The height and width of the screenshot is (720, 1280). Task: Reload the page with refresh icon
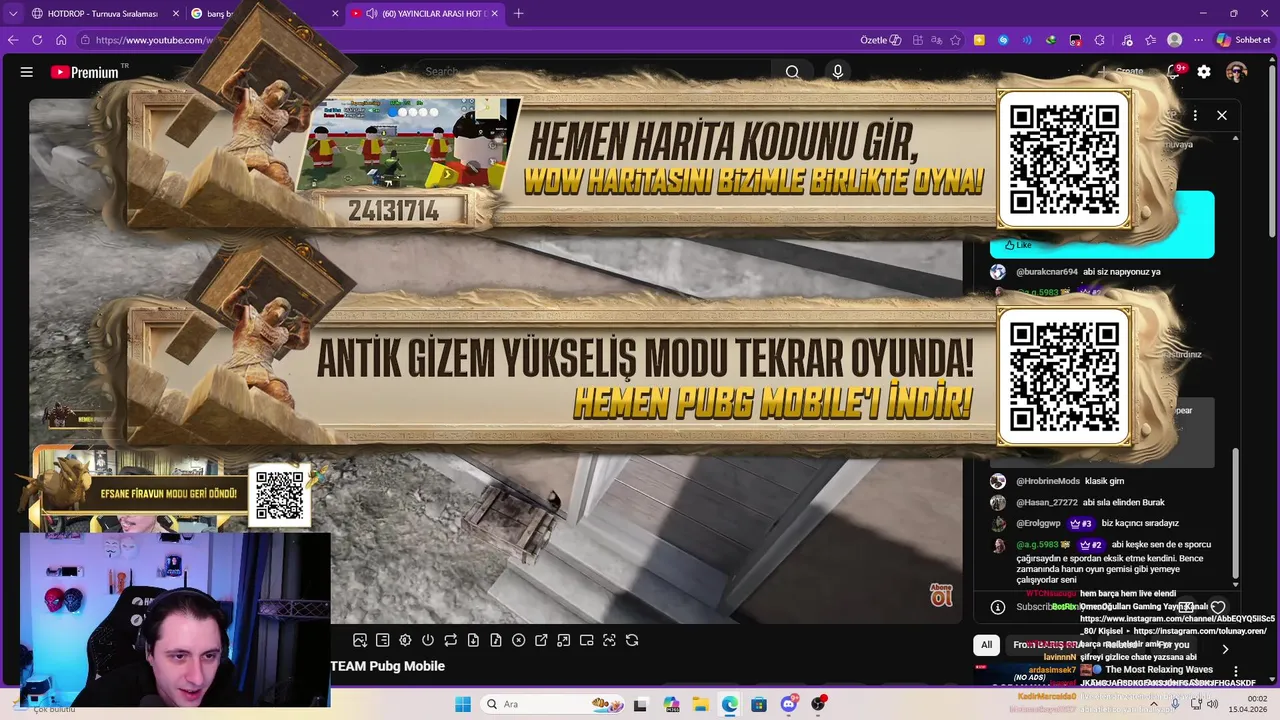point(37,40)
